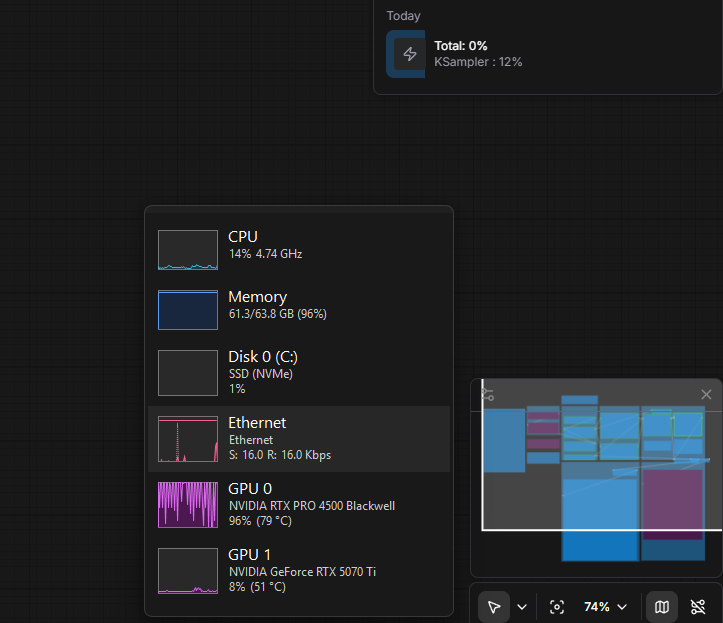The height and width of the screenshot is (623, 723).
Task: Click '8% (51 °C)' GPU 1 value
Action: click(257, 587)
